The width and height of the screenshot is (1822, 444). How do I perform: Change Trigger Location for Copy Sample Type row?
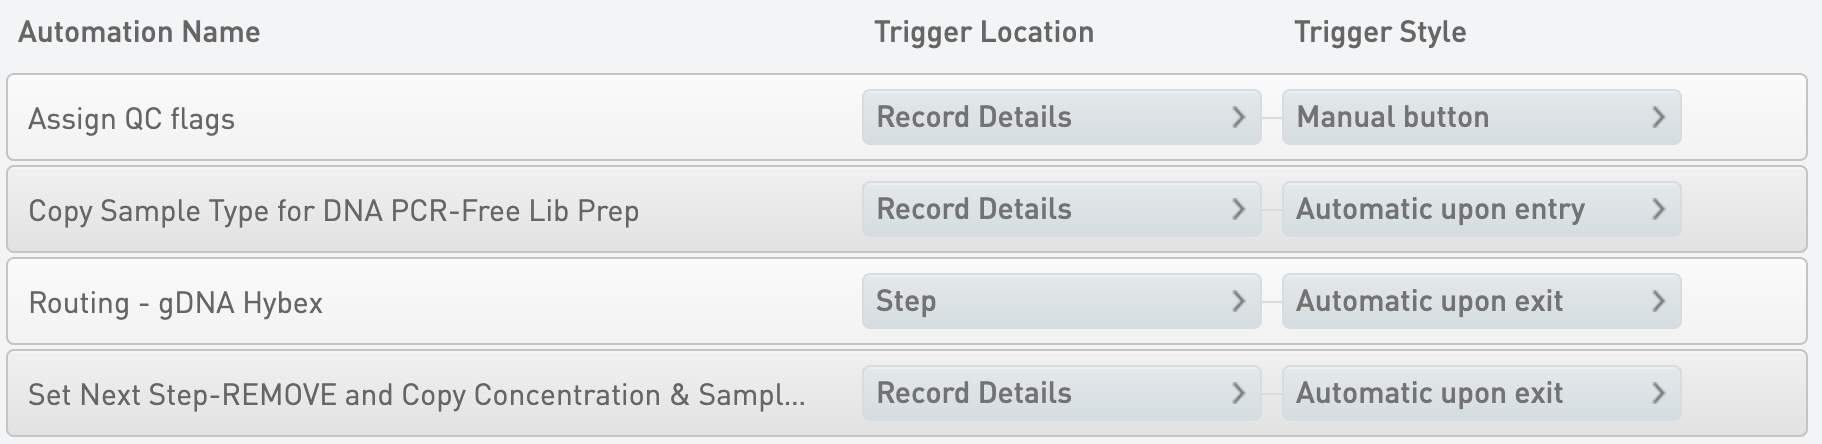(1060, 209)
